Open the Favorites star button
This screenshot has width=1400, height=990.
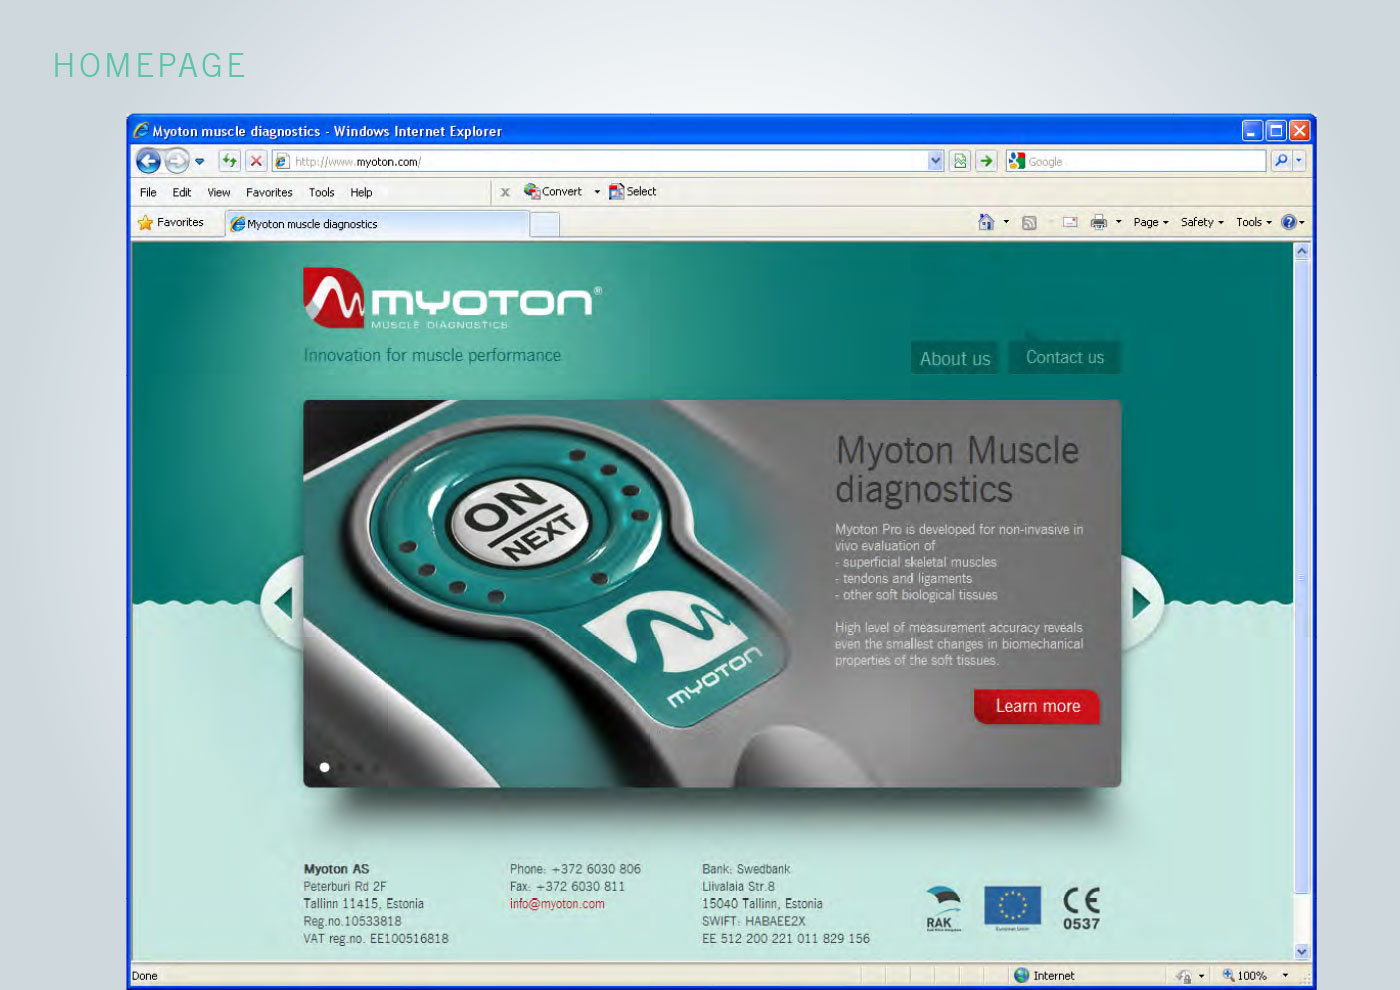[171, 223]
